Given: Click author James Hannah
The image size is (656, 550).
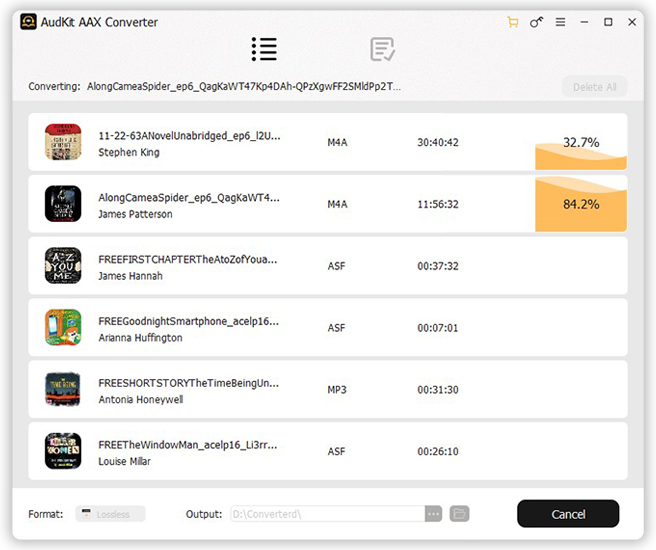Looking at the screenshot, I should 131,276.
